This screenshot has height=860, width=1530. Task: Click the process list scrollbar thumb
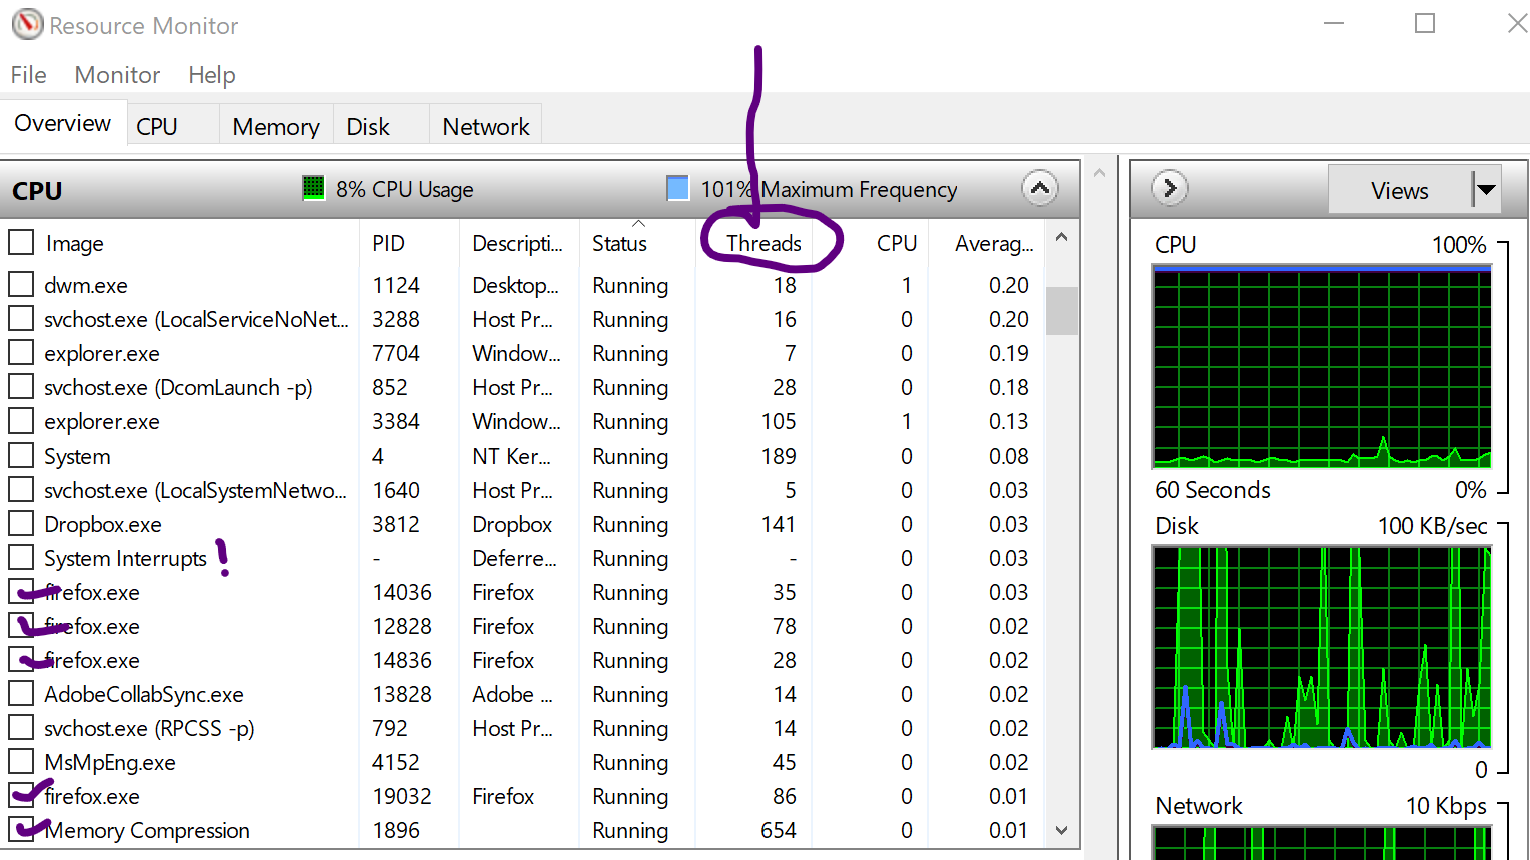tap(1062, 310)
